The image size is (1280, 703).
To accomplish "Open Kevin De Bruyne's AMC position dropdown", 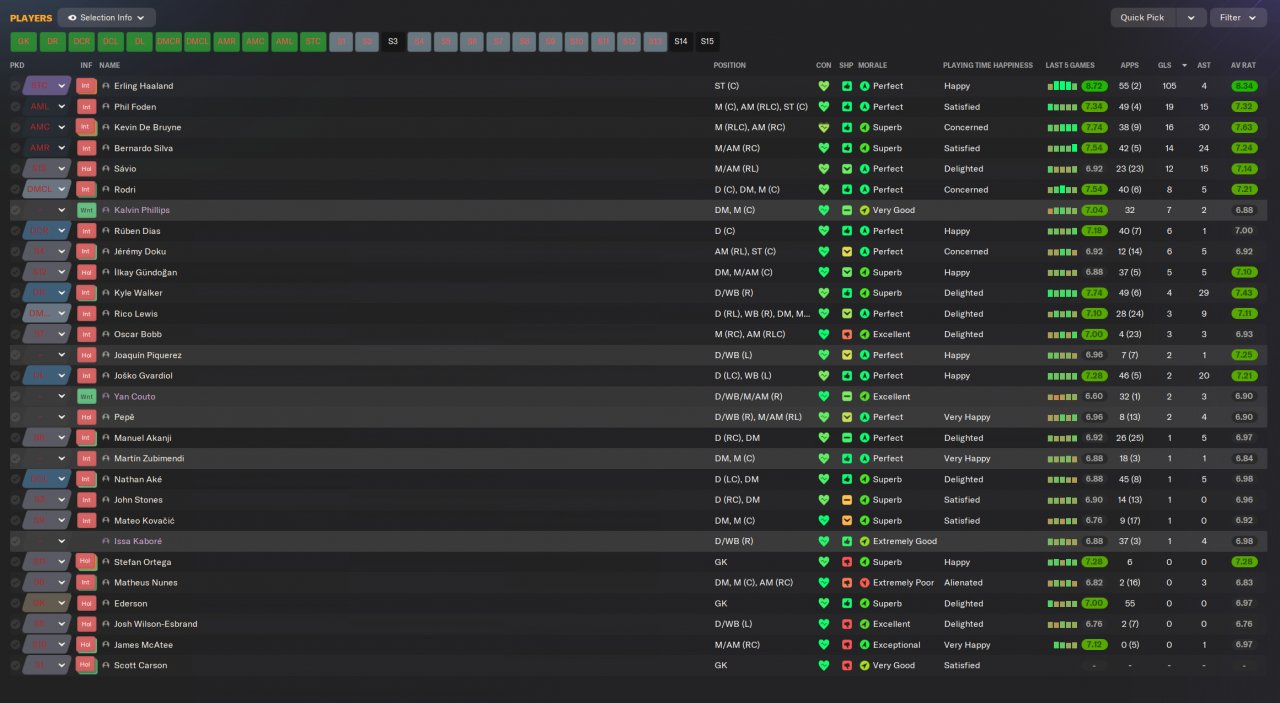I will [x=62, y=127].
